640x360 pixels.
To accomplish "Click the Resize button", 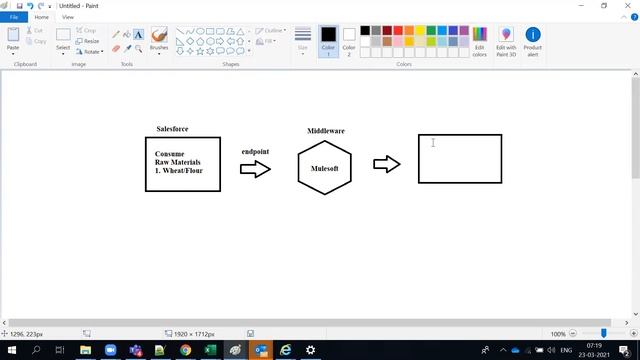I will (87, 41).
